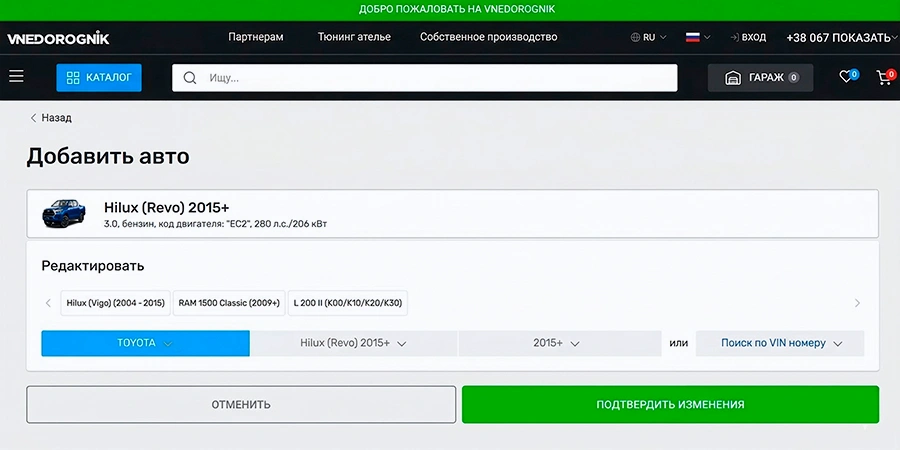The height and width of the screenshot is (450, 900).
Task: Open the hamburger menu icon
Action: pos(16,77)
